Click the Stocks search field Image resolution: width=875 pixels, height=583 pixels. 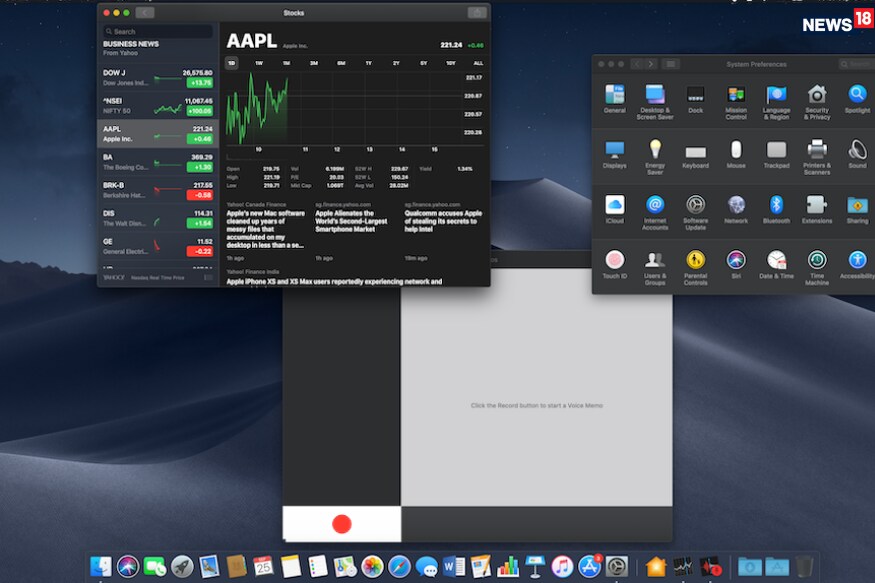pyautogui.click(x=158, y=32)
